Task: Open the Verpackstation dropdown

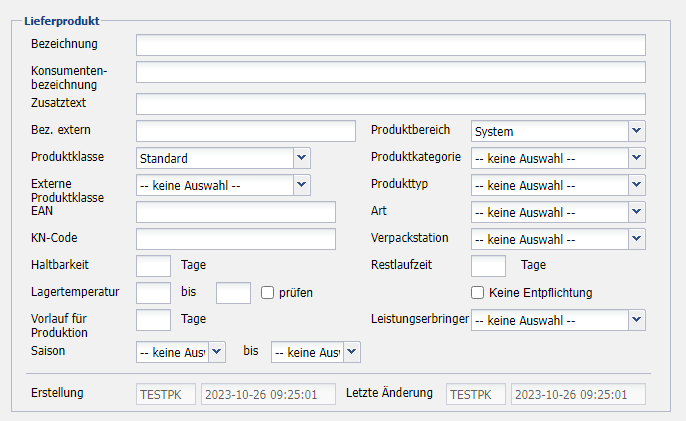Action: [x=557, y=239]
